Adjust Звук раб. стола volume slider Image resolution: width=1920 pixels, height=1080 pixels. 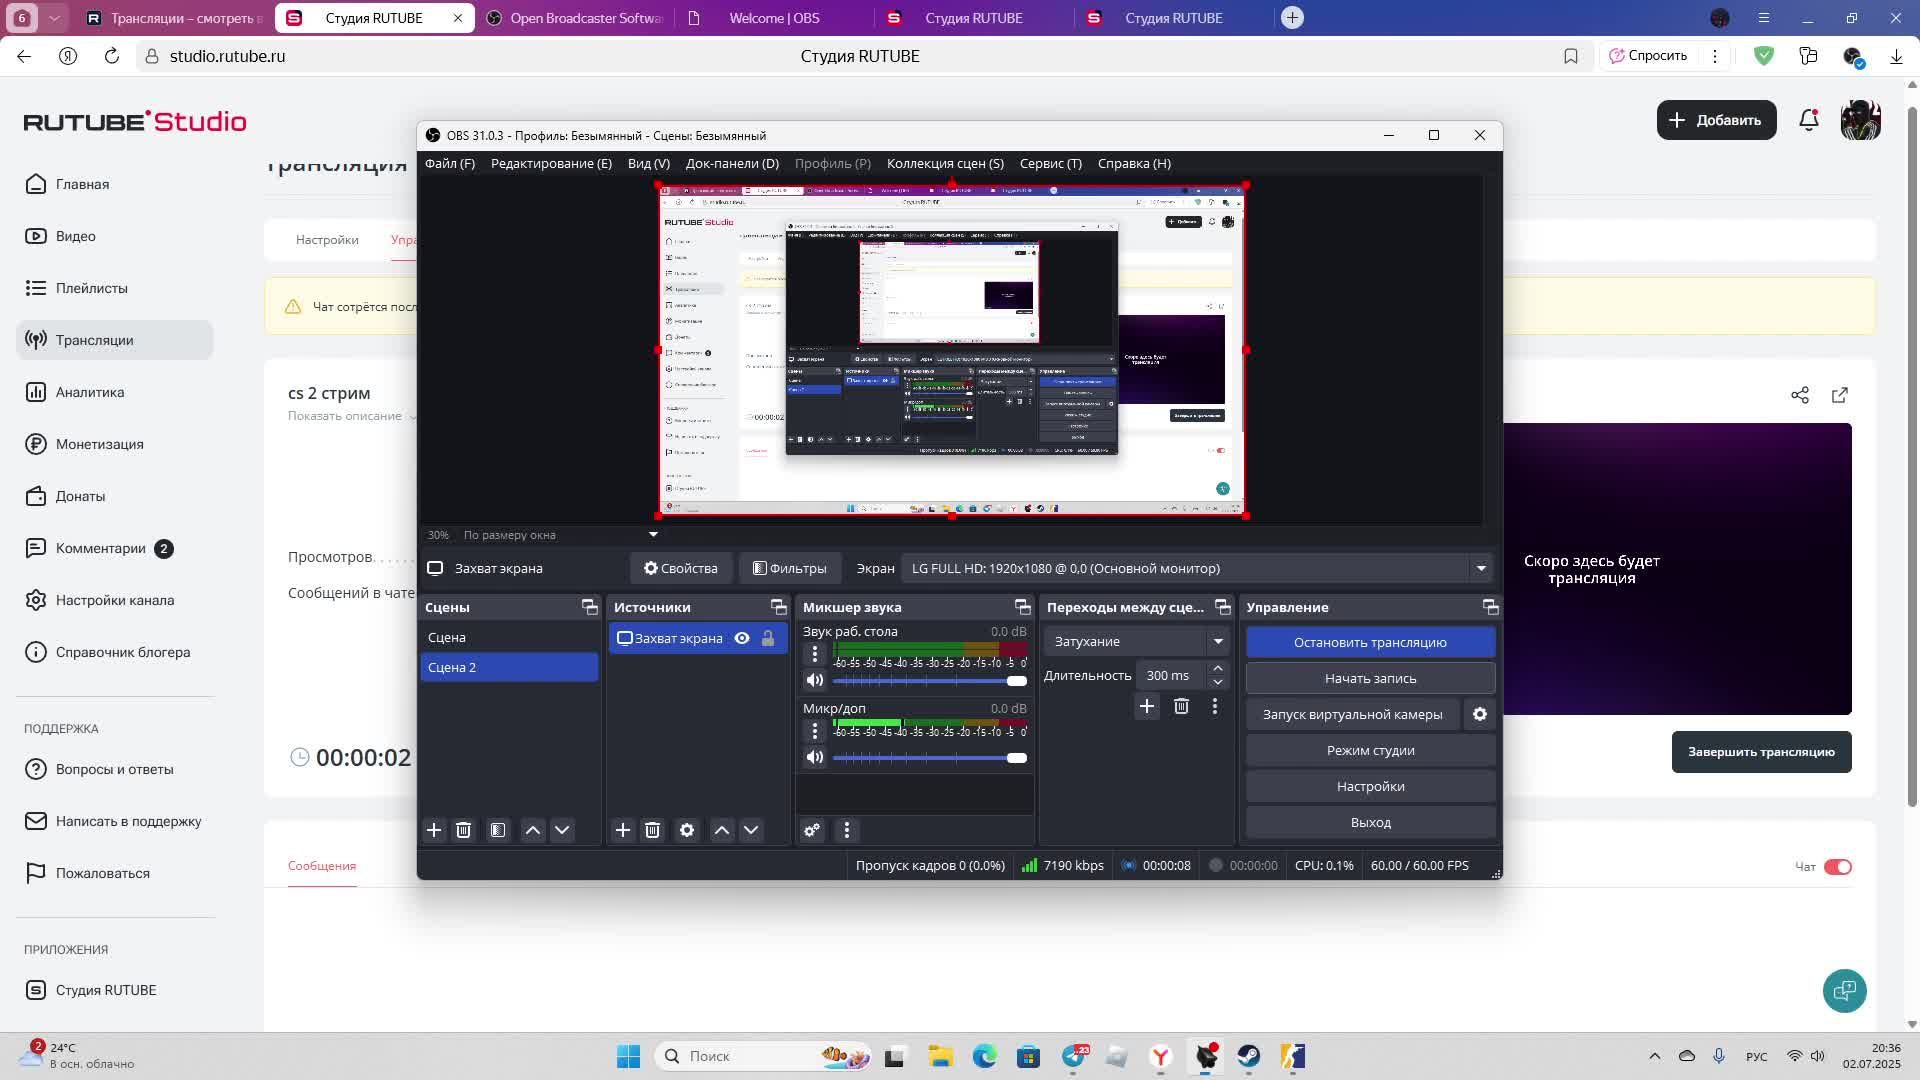click(x=930, y=681)
